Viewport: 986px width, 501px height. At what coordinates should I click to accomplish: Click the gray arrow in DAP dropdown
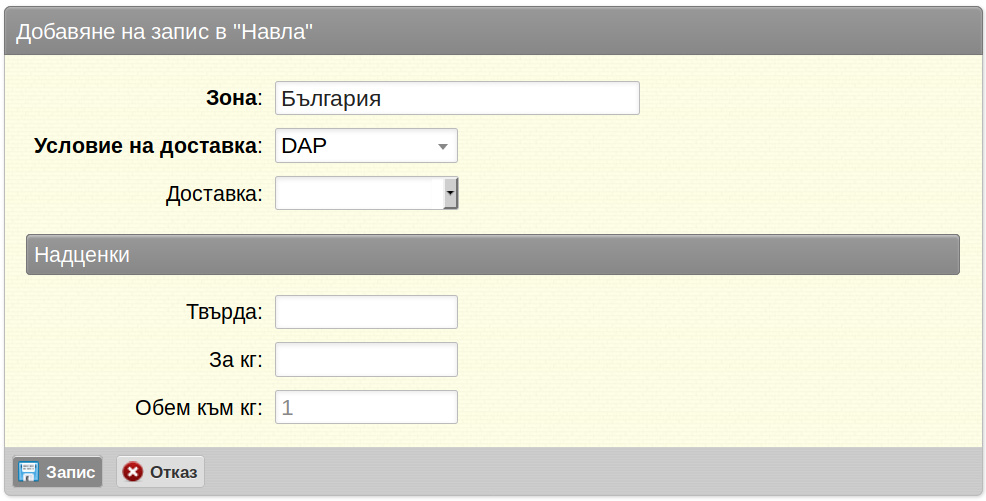(x=443, y=146)
